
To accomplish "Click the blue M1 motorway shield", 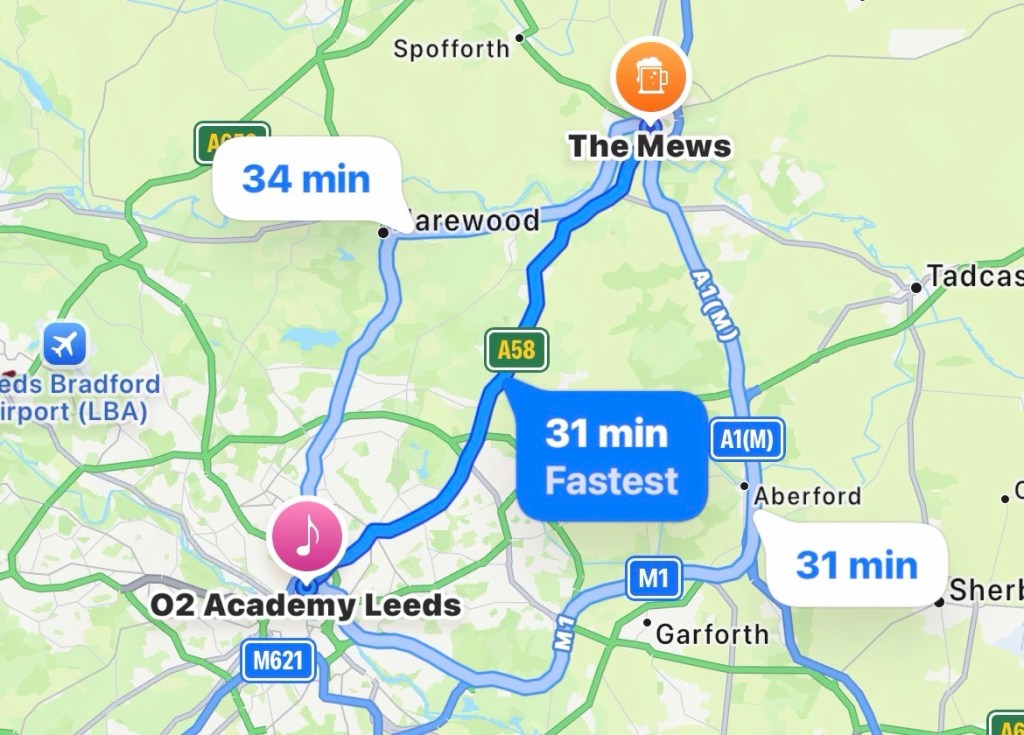I will tap(654, 578).
